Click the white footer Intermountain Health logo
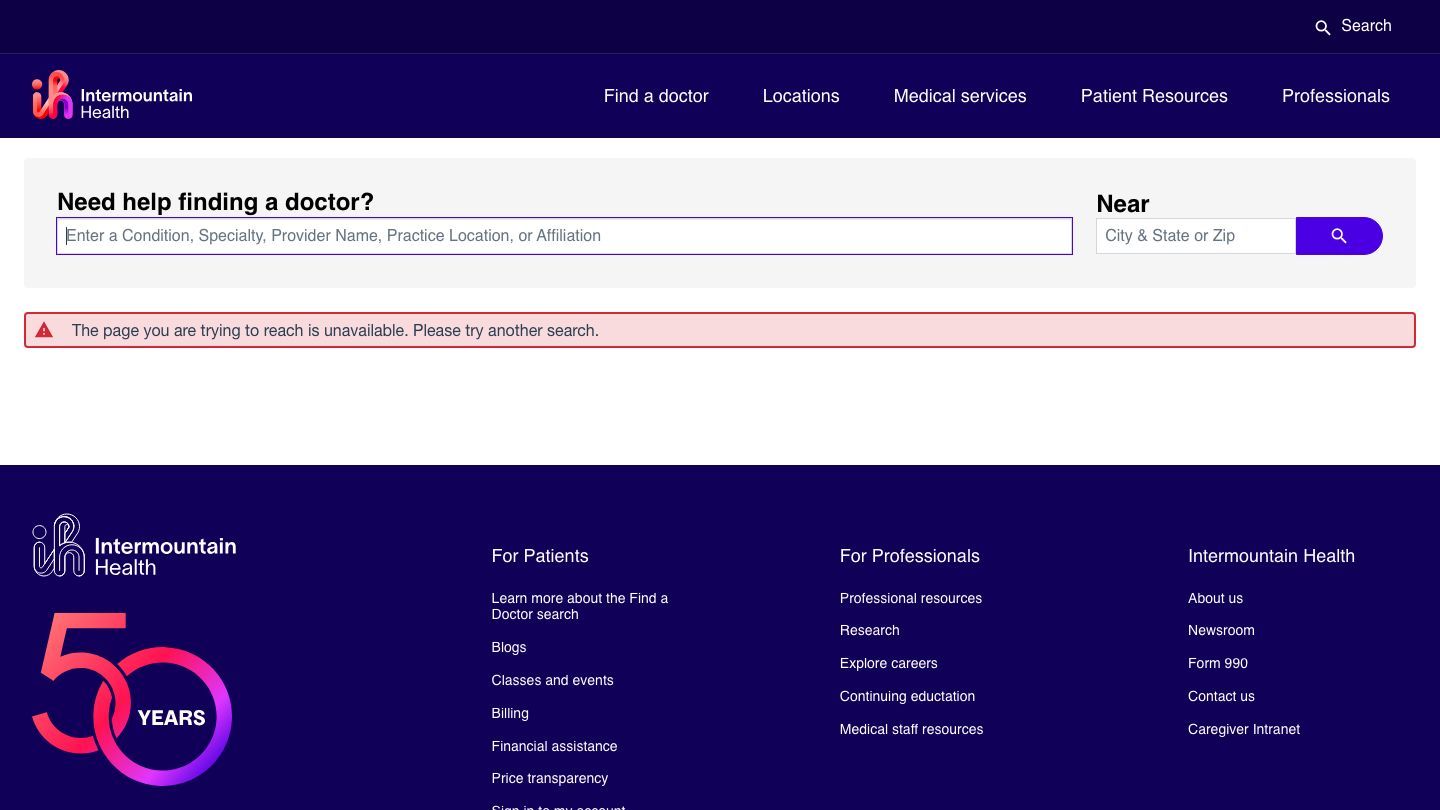 point(134,546)
